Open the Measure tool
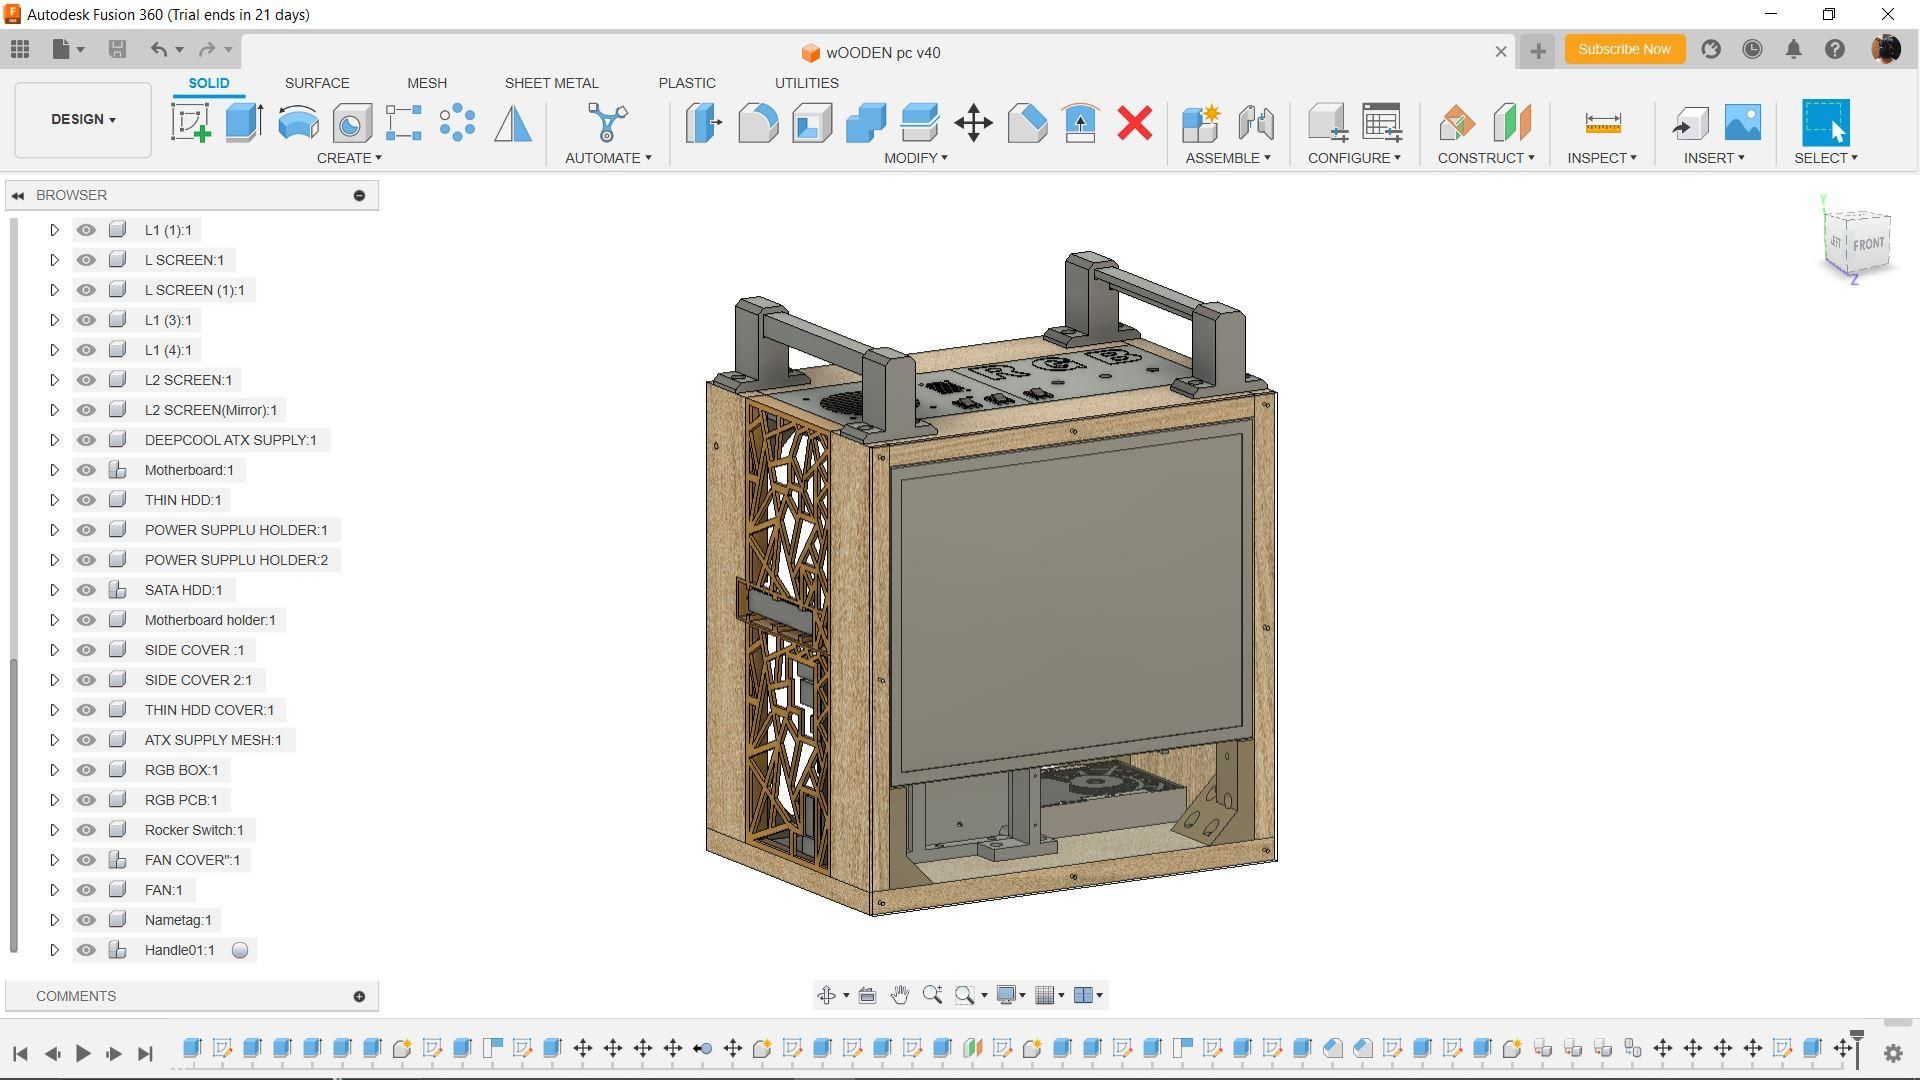1920x1080 pixels. pos(1601,122)
